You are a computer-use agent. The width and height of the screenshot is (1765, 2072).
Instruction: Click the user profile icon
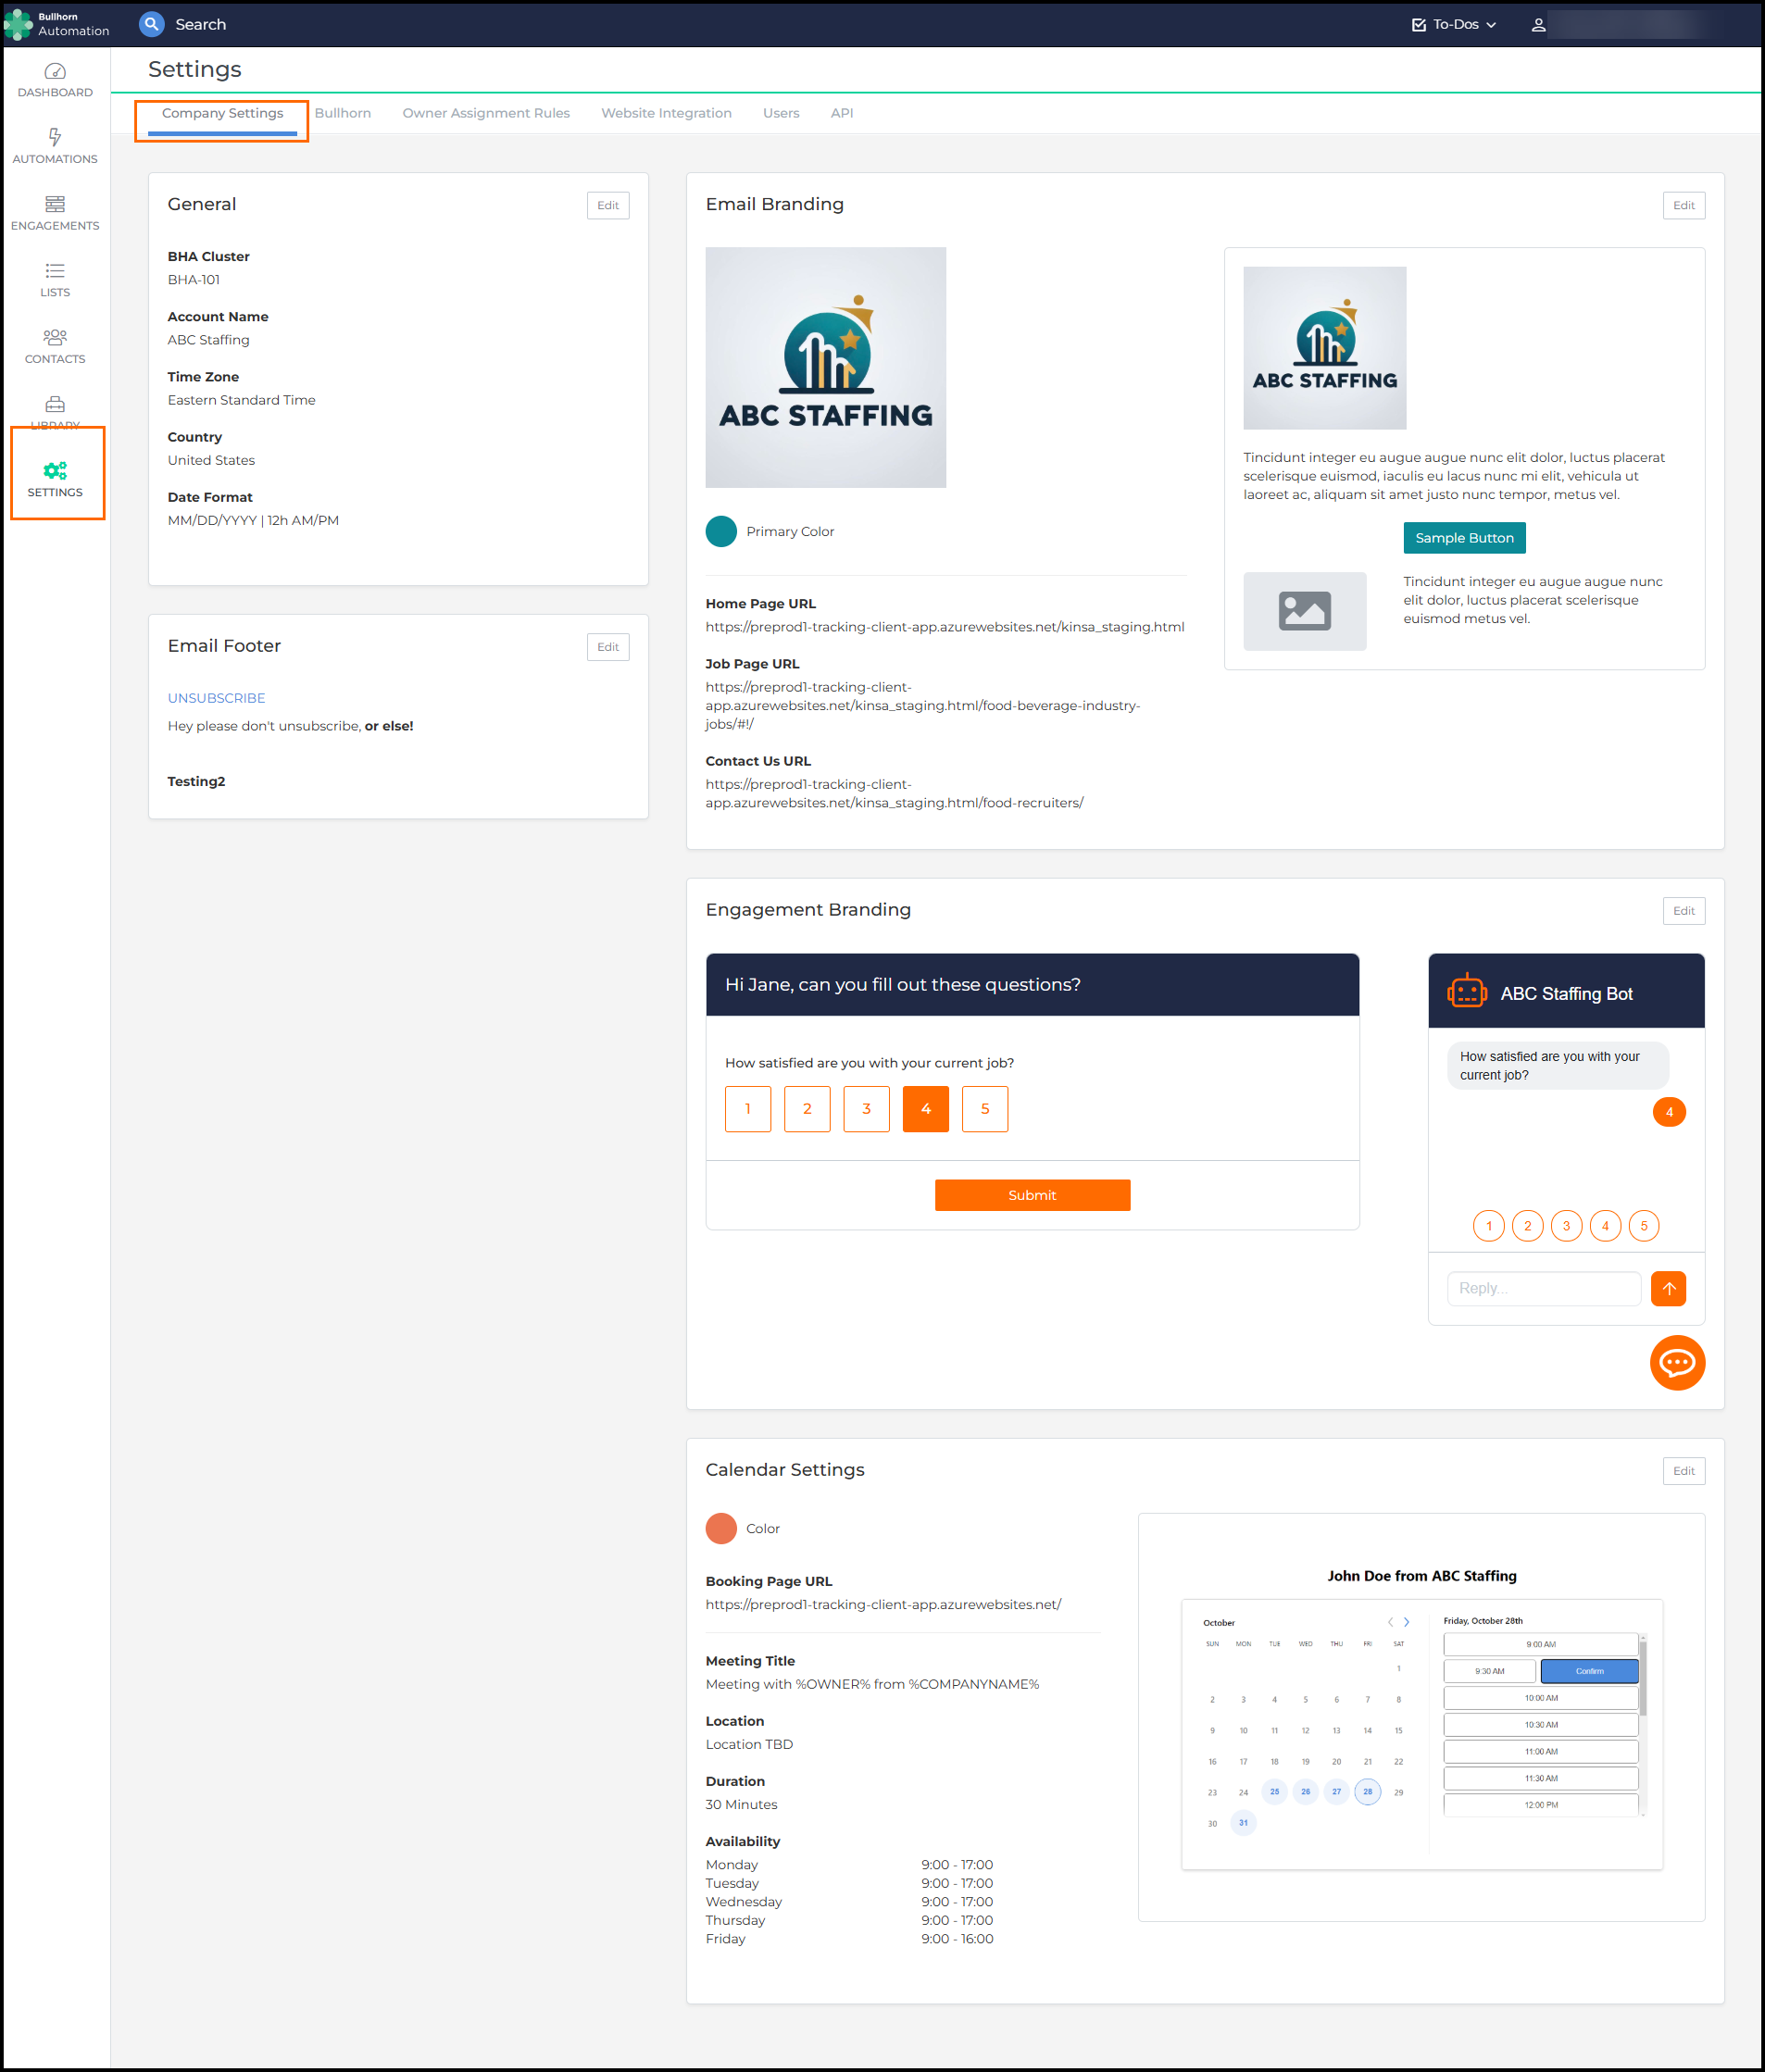click(1538, 25)
